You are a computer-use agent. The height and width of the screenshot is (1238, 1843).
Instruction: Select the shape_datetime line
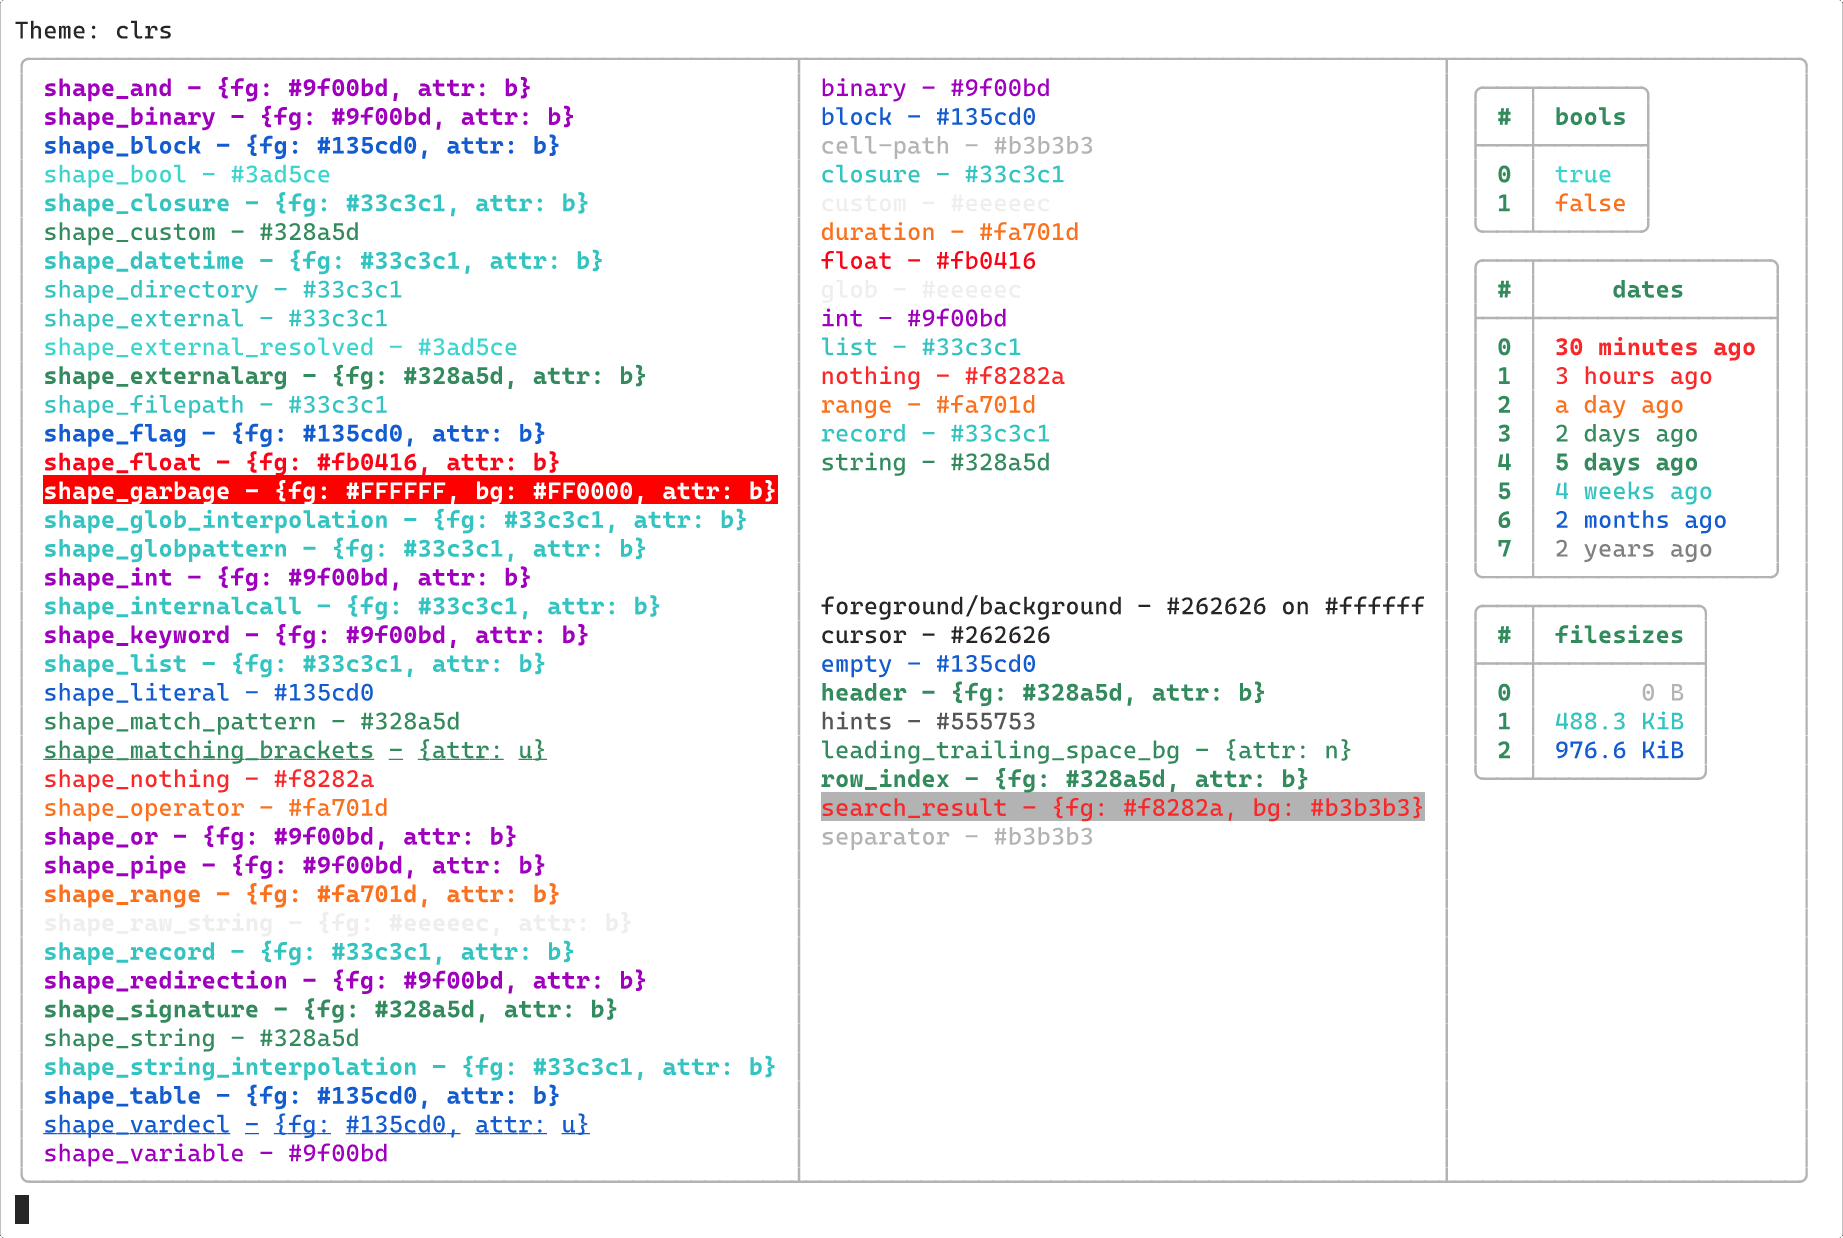323,261
